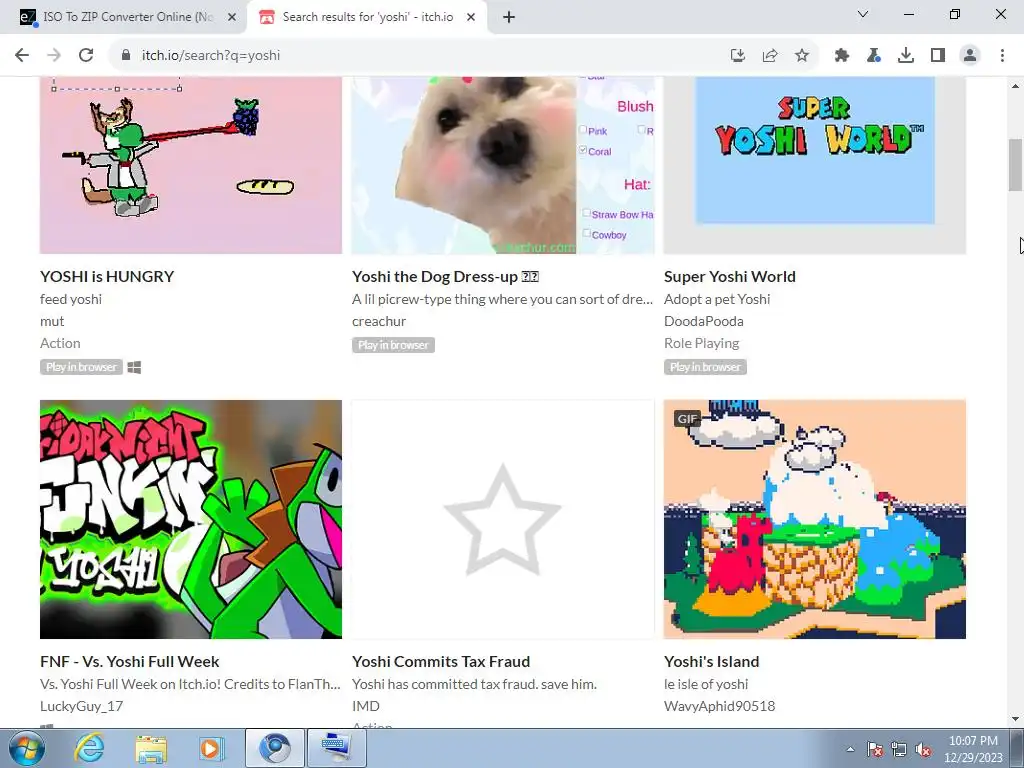Viewport: 1024px width, 768px height.
Task: Open Yoshi's Island title link
Action: coord(711,662)
